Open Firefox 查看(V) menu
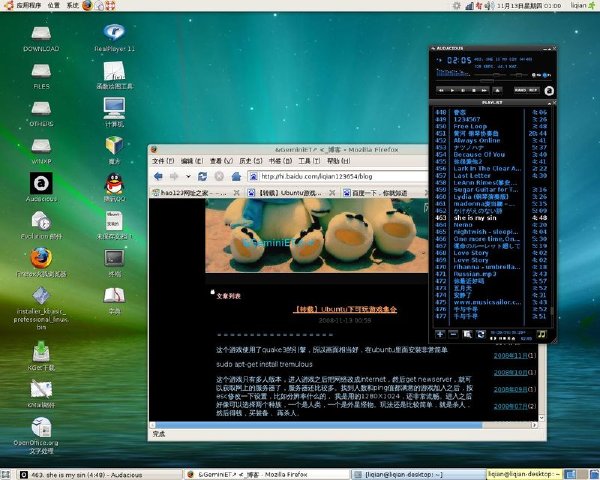This screenshot has height=480, width=600. [x=221, y=161]
